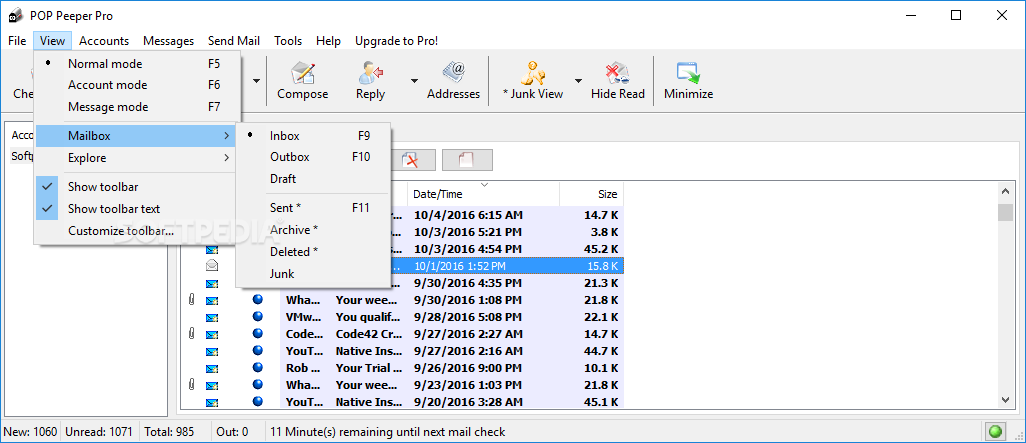Select the Junk mailbox entry
Viewport: 1026px width, 443px height.
tap(313, 274)
